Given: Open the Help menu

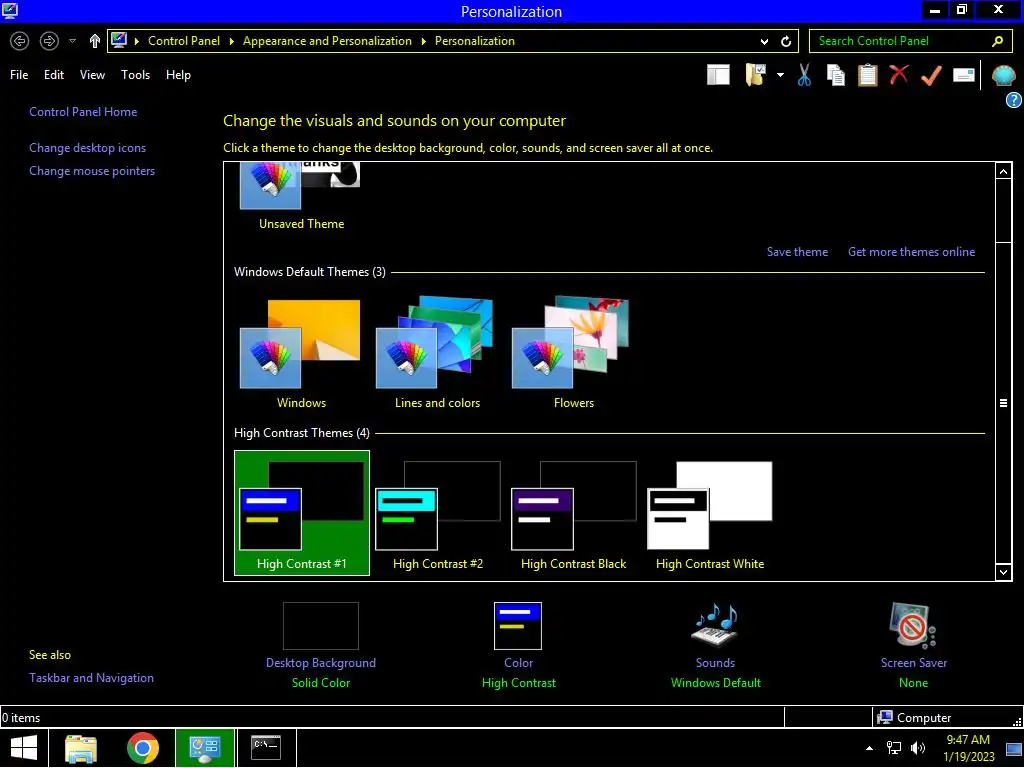Looking at the screenshot, I should (x=178, y=75).
